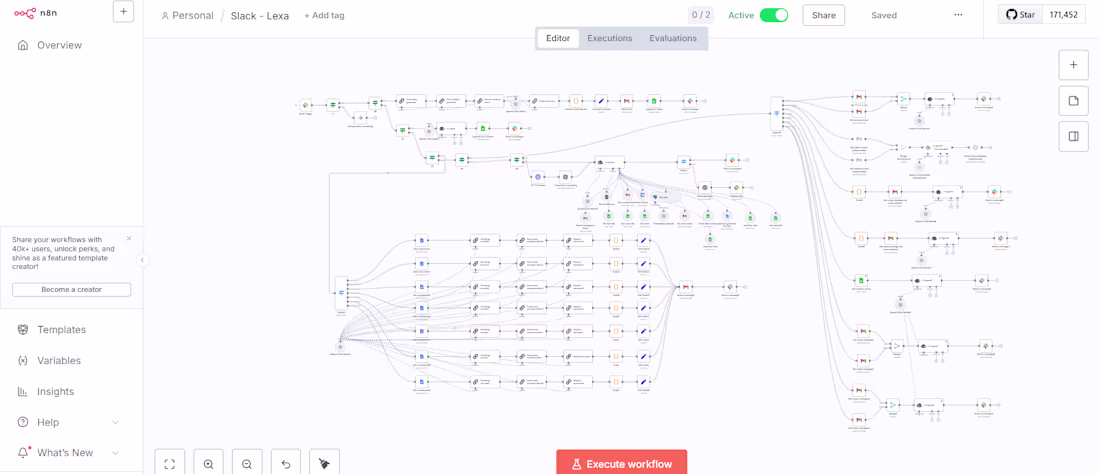Click the 0 / 2 counter badge
The image size is (1100, 474).
click(x=702, y=15)
